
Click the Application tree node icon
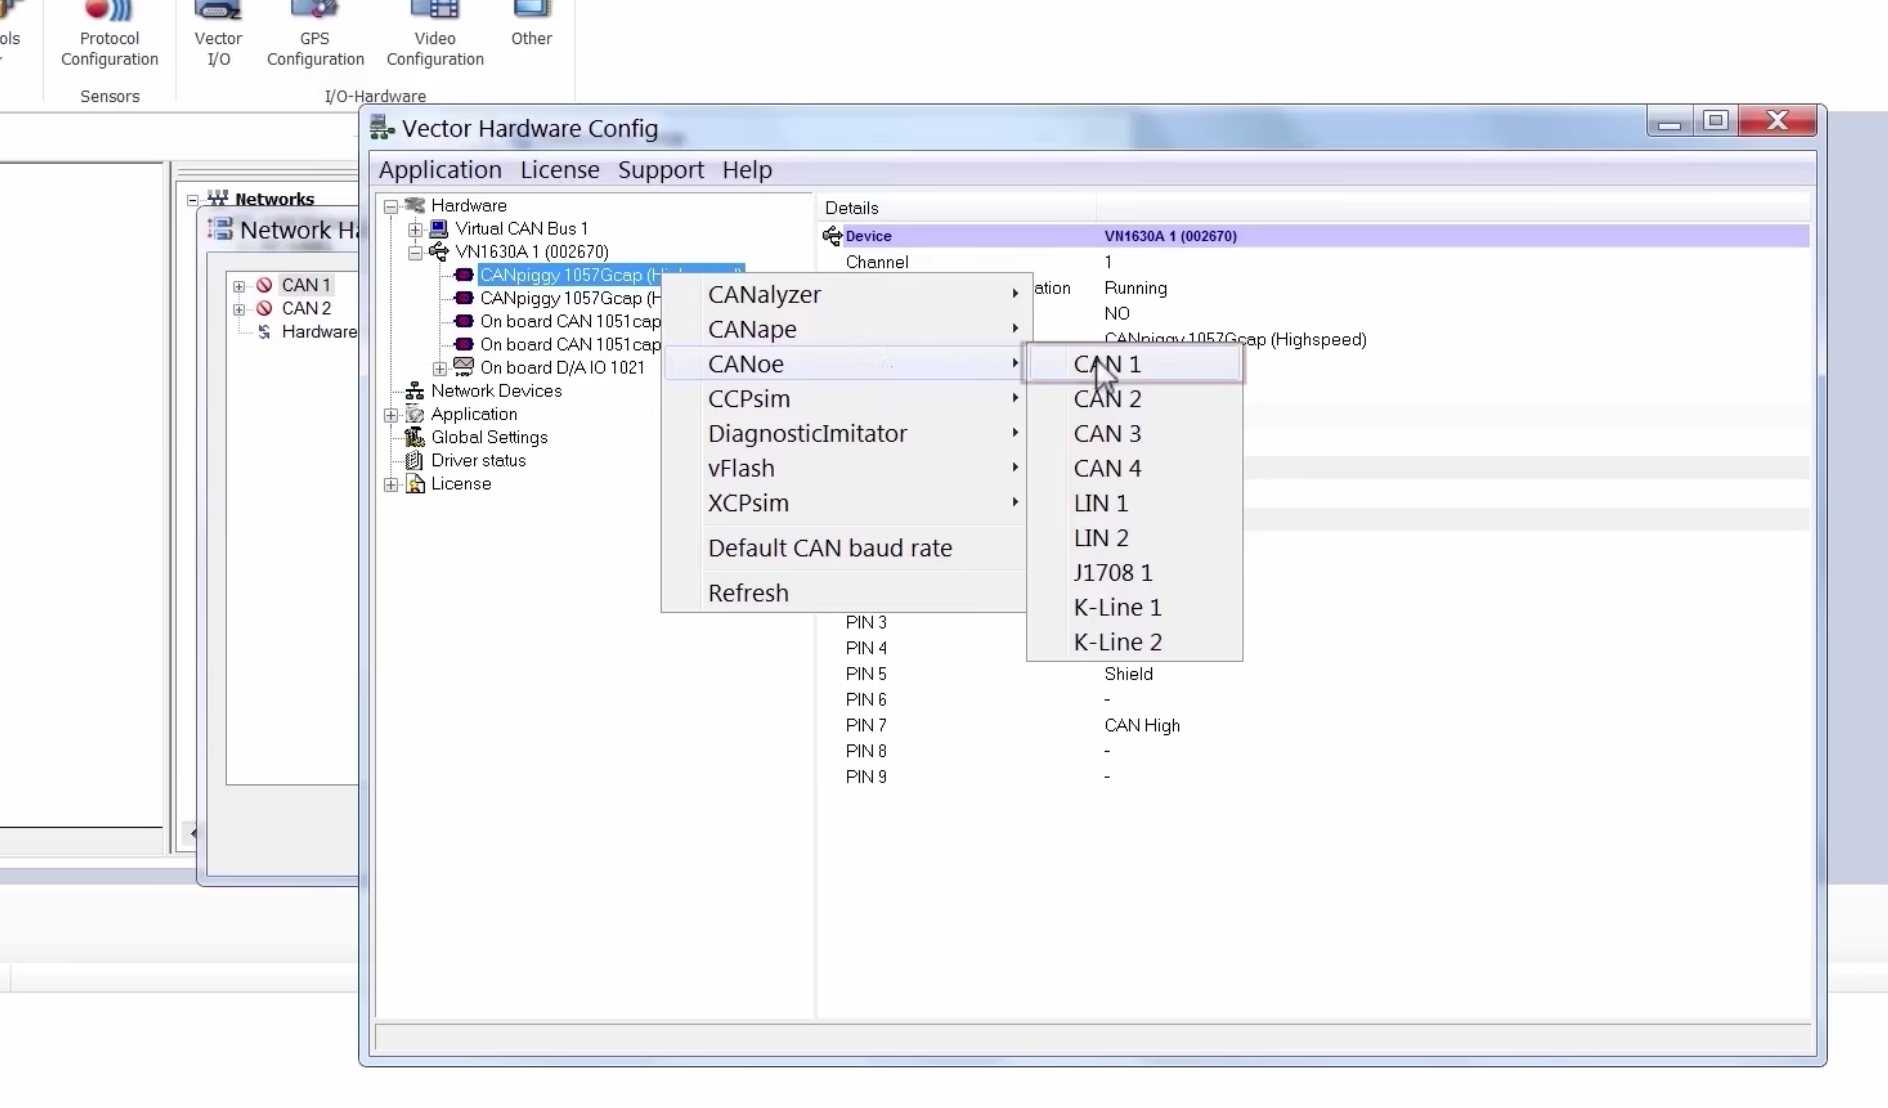(x=415, y=414)
